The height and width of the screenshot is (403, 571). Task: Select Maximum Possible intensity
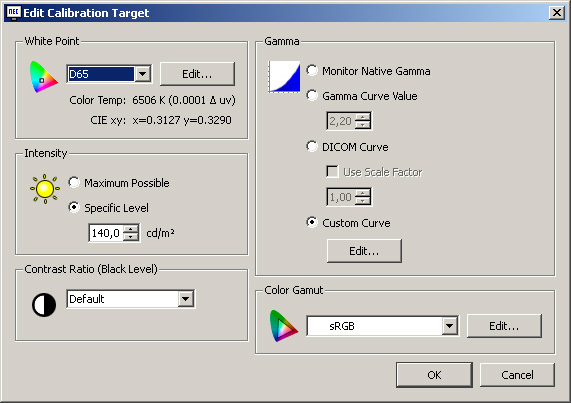[74, 182]
